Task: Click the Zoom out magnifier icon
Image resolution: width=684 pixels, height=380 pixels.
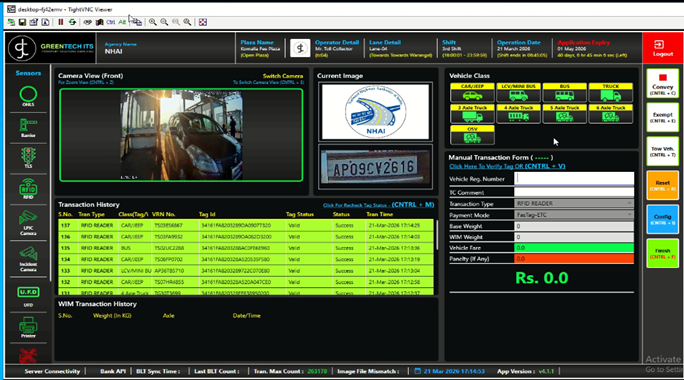Action: [x=164, y=22]
